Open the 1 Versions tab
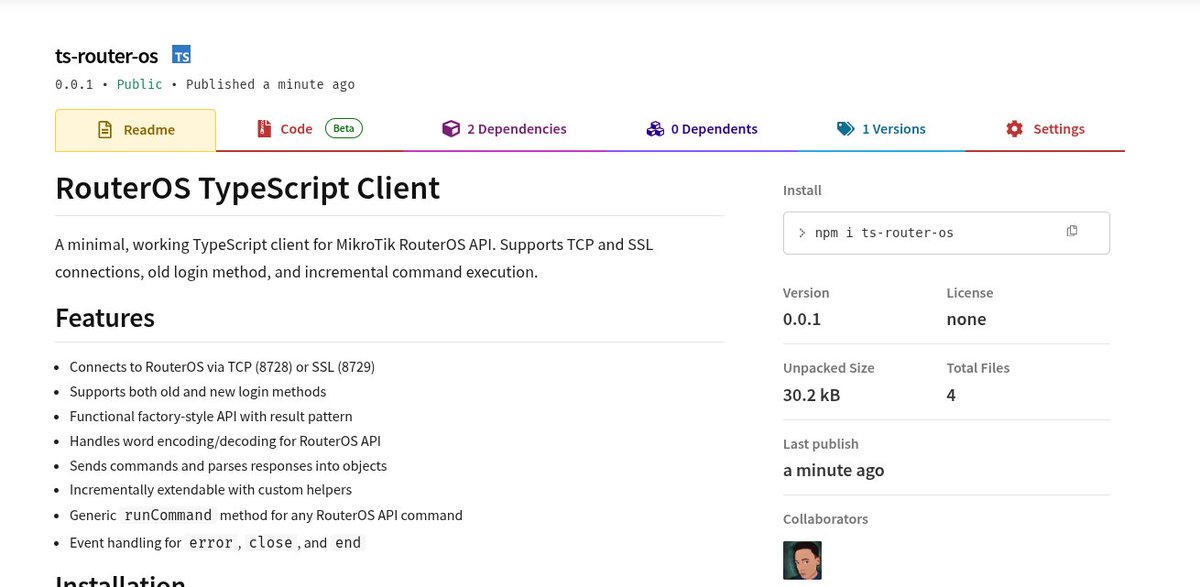The width and height of the screenshot is (1200, 587). (x=880, y=129)
